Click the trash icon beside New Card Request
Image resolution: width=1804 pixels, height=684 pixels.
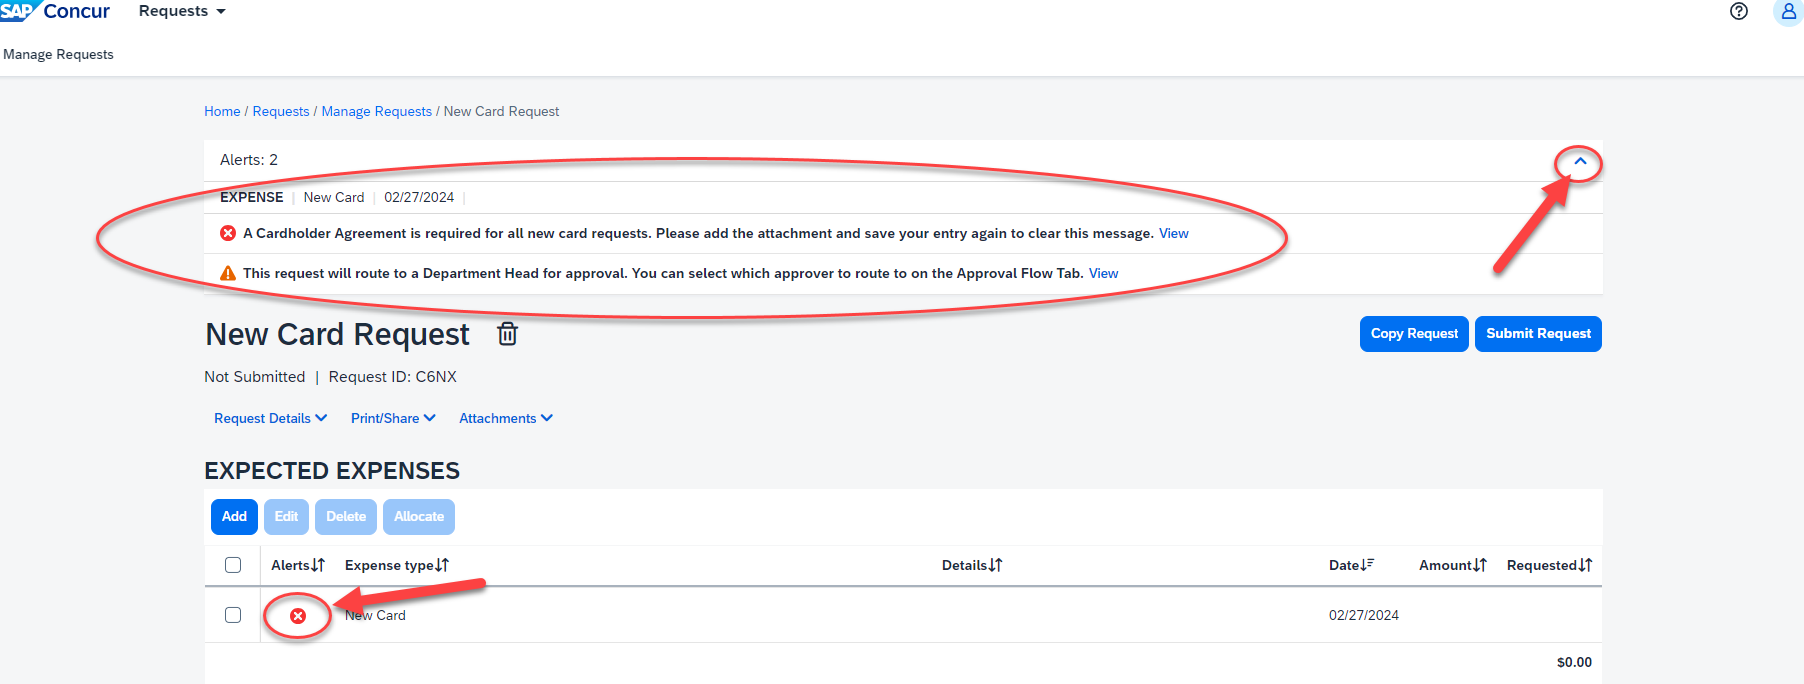pyautogui.click(x=507, y=334)
